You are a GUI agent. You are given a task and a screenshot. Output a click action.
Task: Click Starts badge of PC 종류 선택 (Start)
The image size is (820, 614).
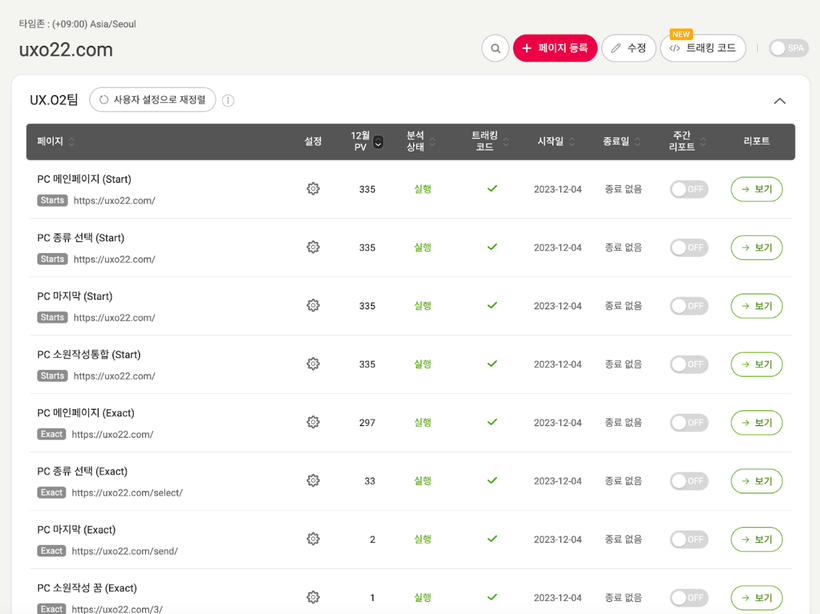[52, 259]
